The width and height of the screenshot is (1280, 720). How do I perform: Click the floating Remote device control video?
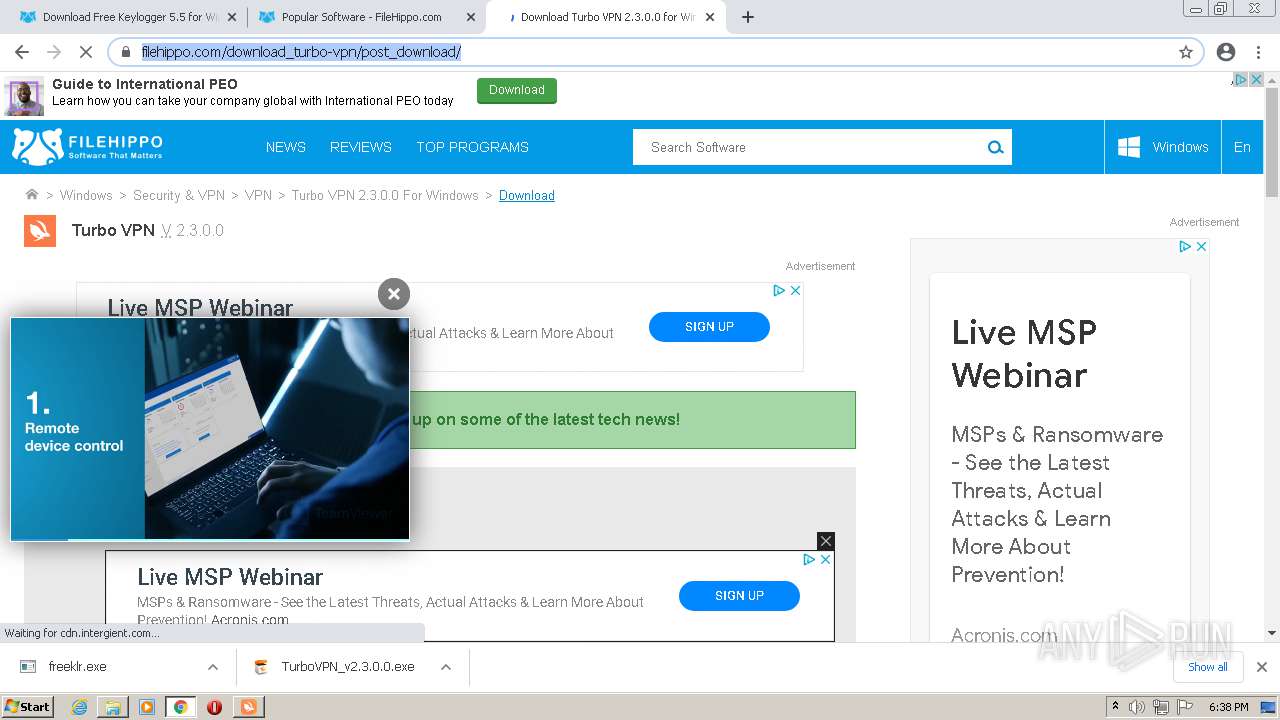point(210,429)
